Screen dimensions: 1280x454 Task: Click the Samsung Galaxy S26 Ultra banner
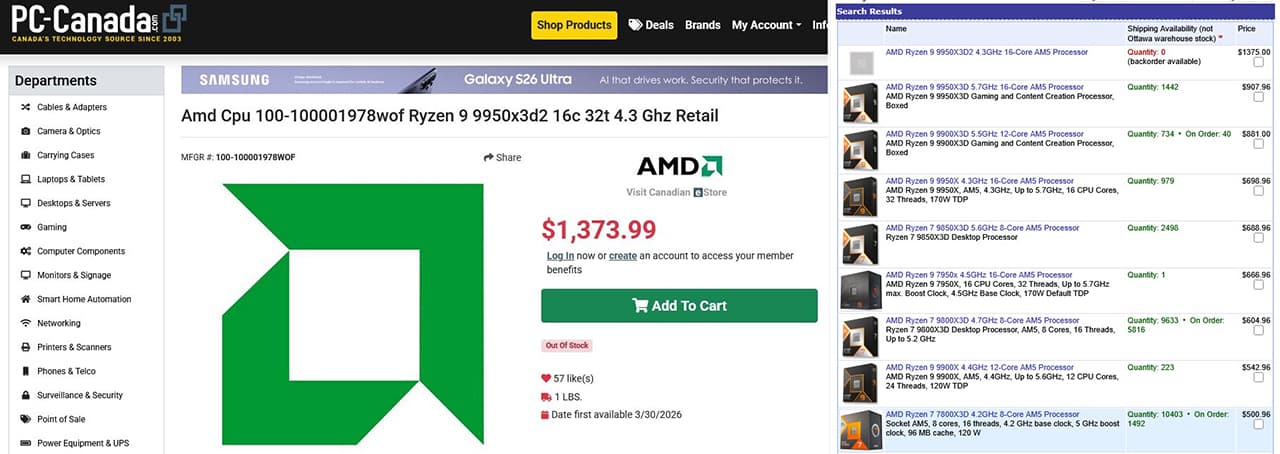tap(504, 80)
